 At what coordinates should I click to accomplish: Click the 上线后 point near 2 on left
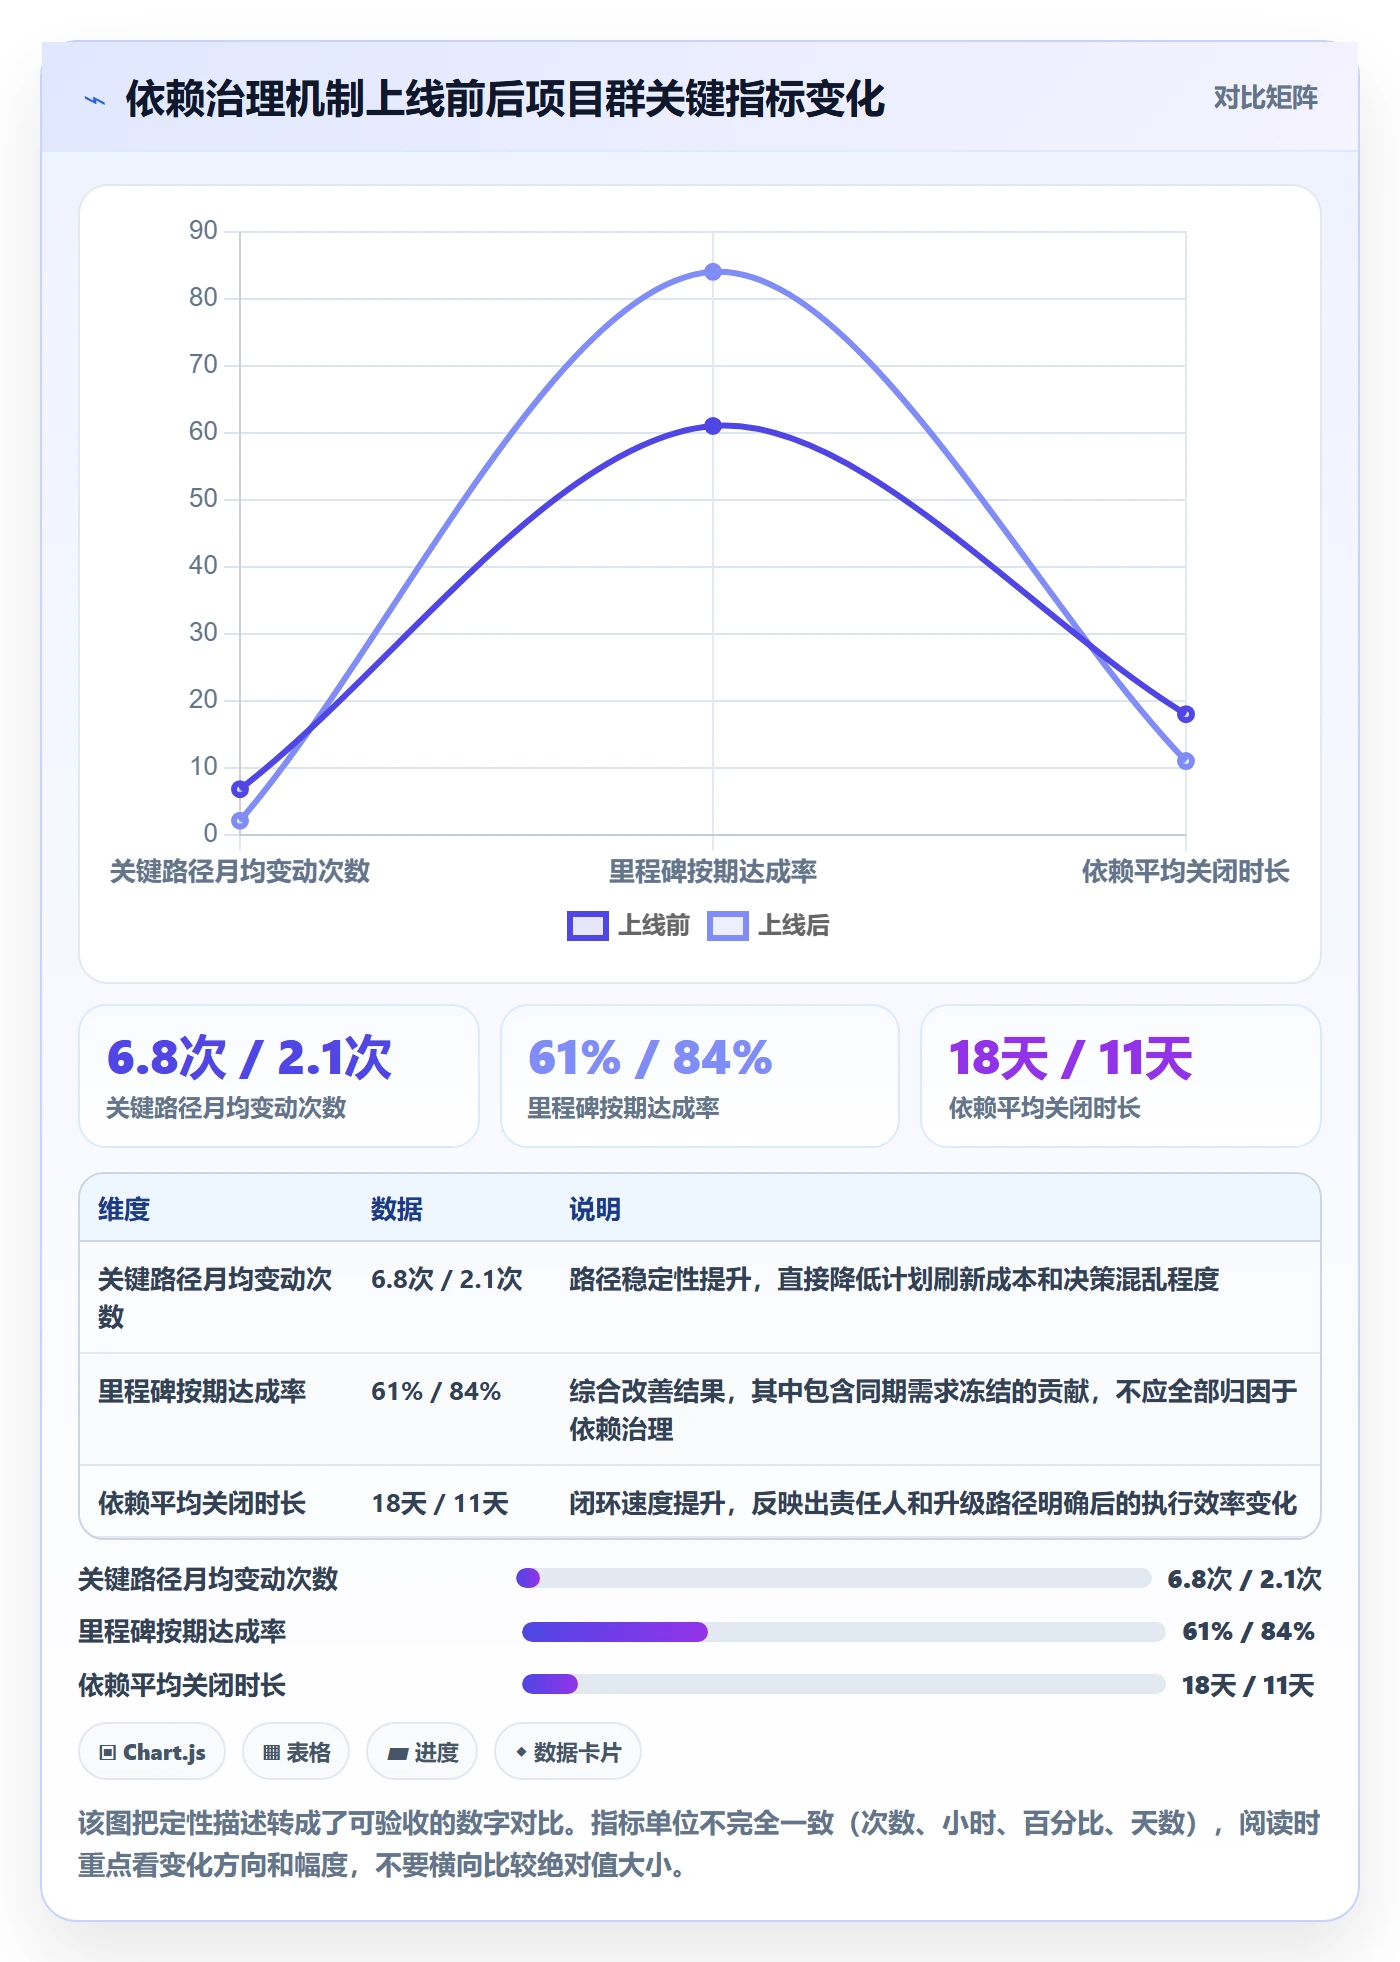tap(240, 821)
